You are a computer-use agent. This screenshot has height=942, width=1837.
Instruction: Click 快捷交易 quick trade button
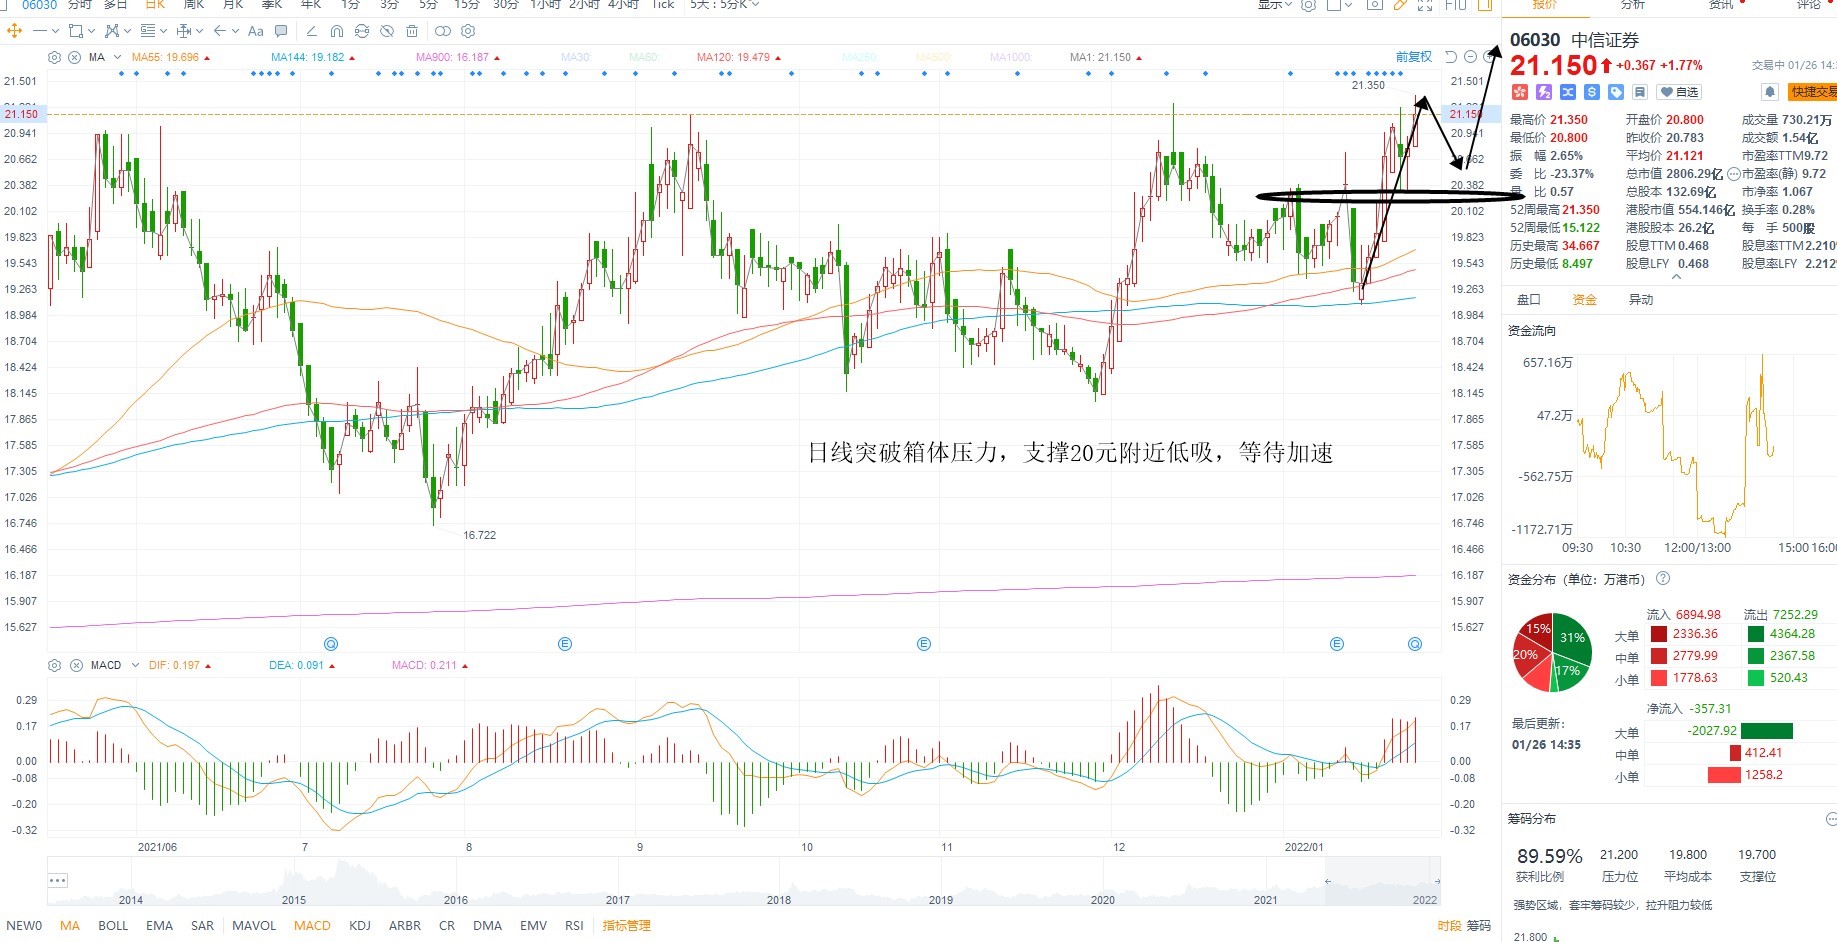[x=1812, y=92]
